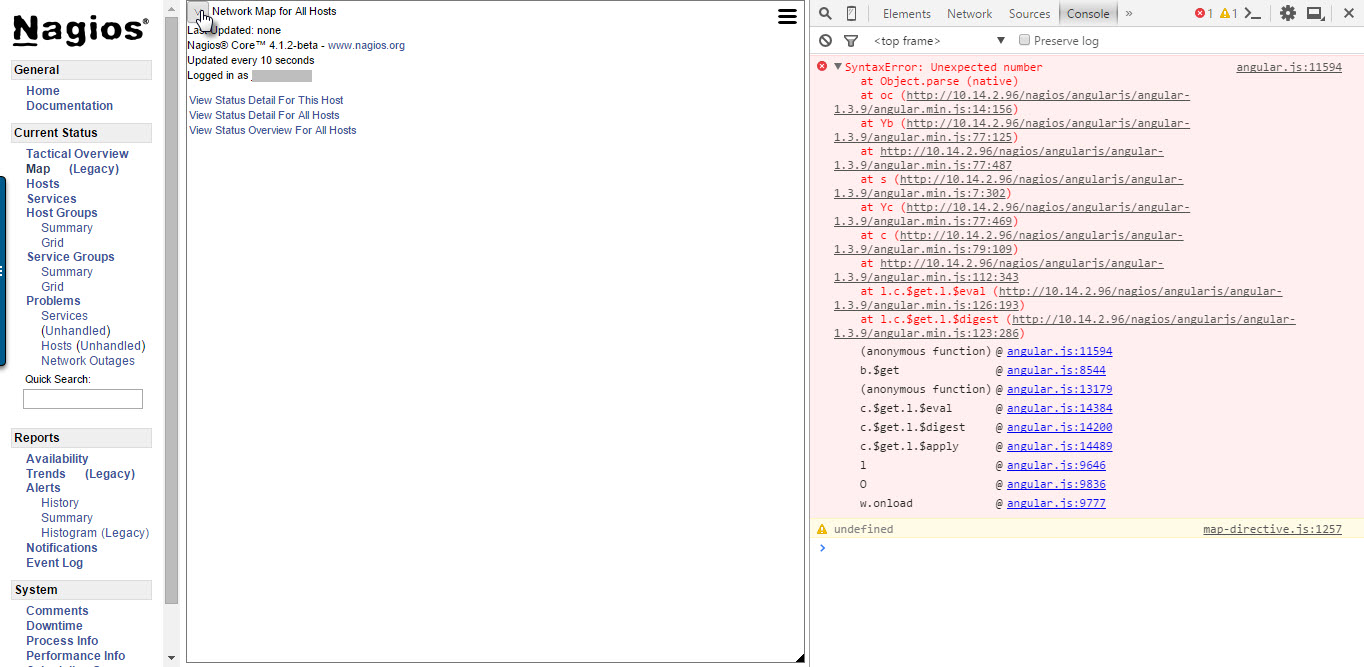Open Tactical Overview in sidebar
1364x667 pixels.
[77, 154]
